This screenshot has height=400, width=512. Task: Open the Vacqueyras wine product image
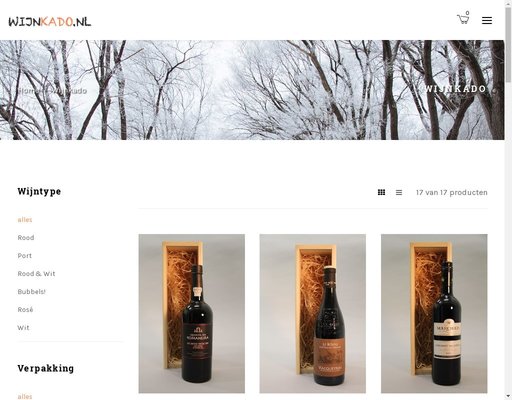click(313, 313)
